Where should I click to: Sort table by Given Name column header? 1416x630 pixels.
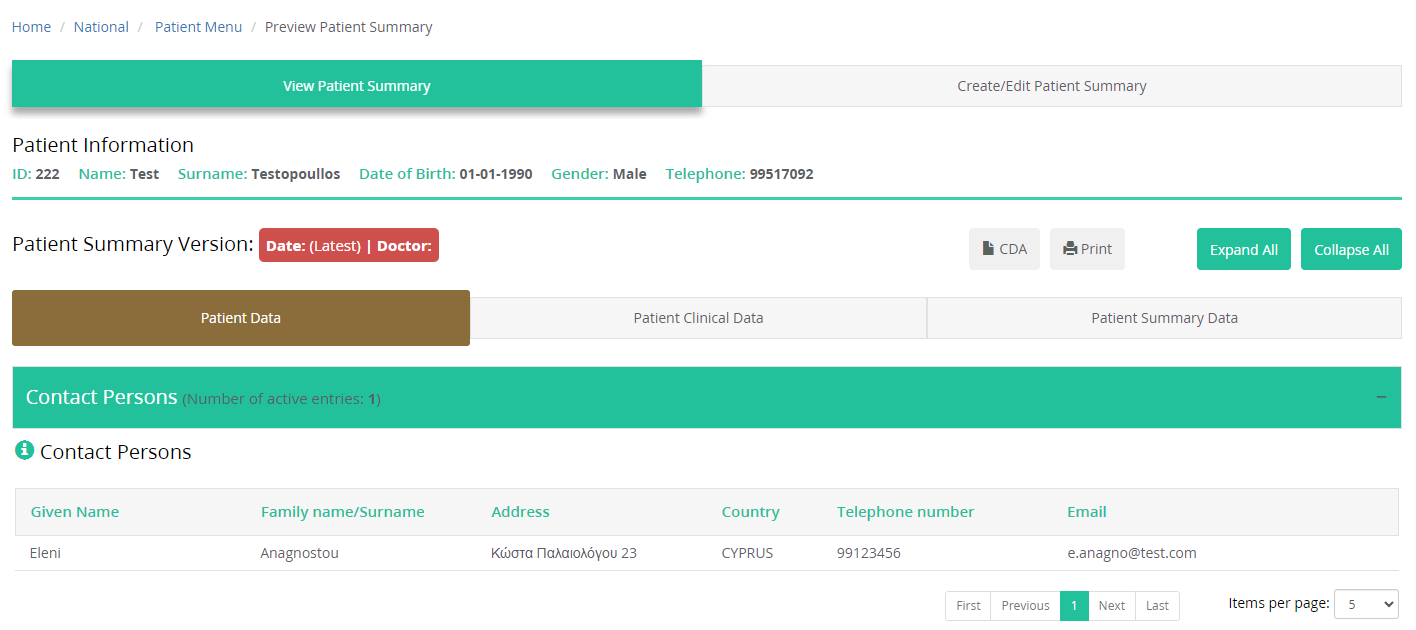point(75,512)
